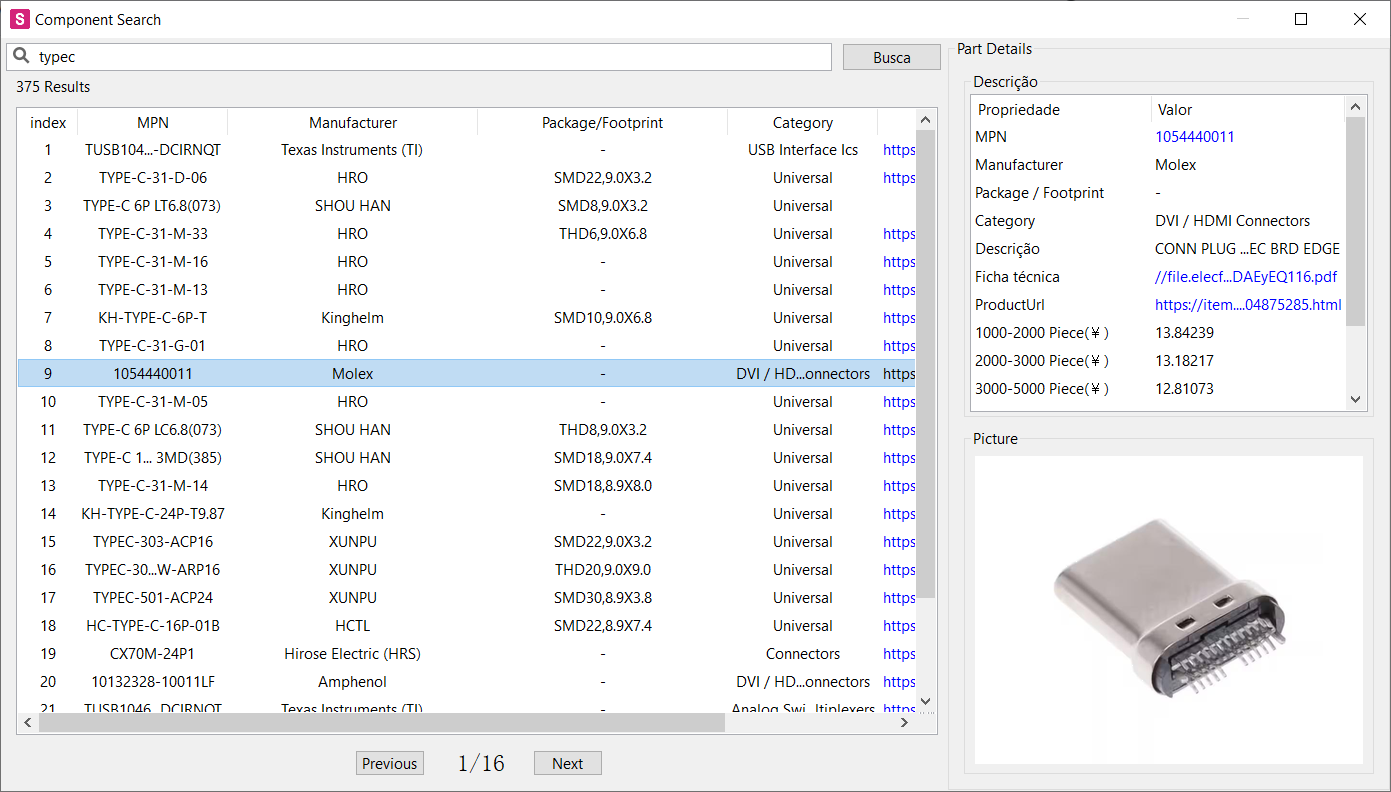Select the TYPE-C-31-M-16 row
Viewport: 1391px width, 792px height.
466,262
